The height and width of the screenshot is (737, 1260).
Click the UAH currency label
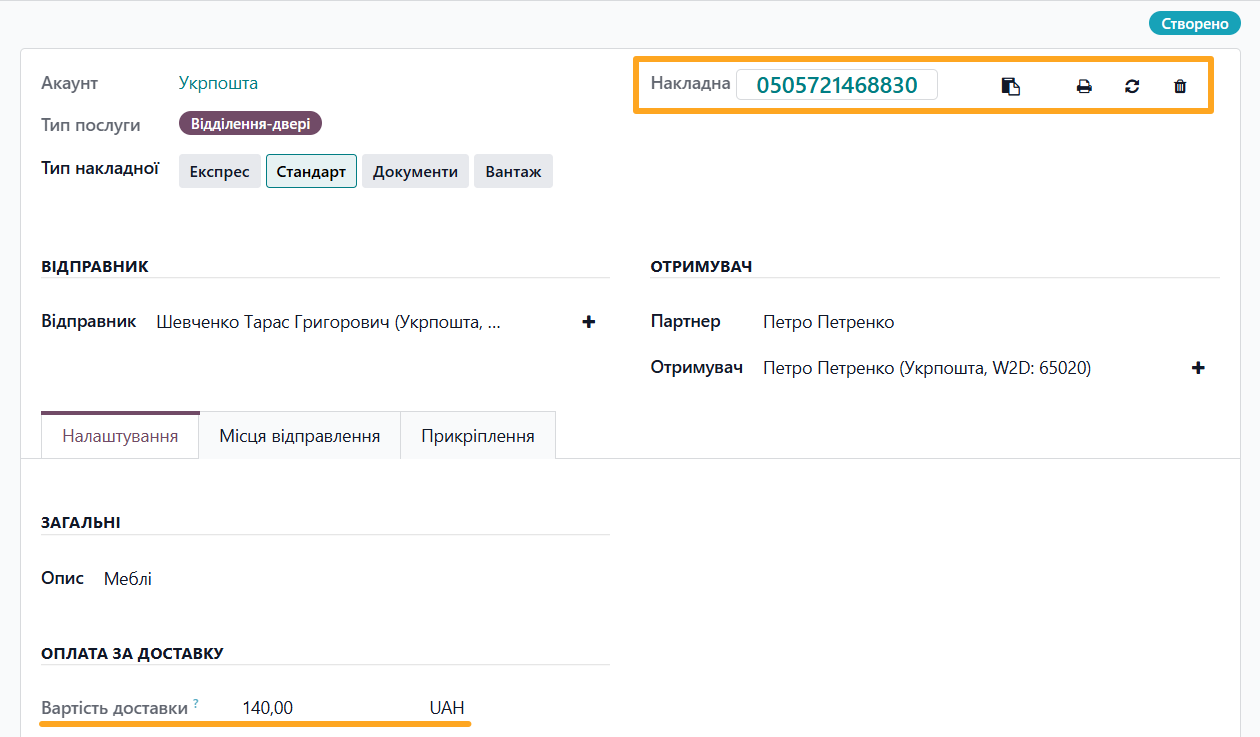[x=447, y=708]
